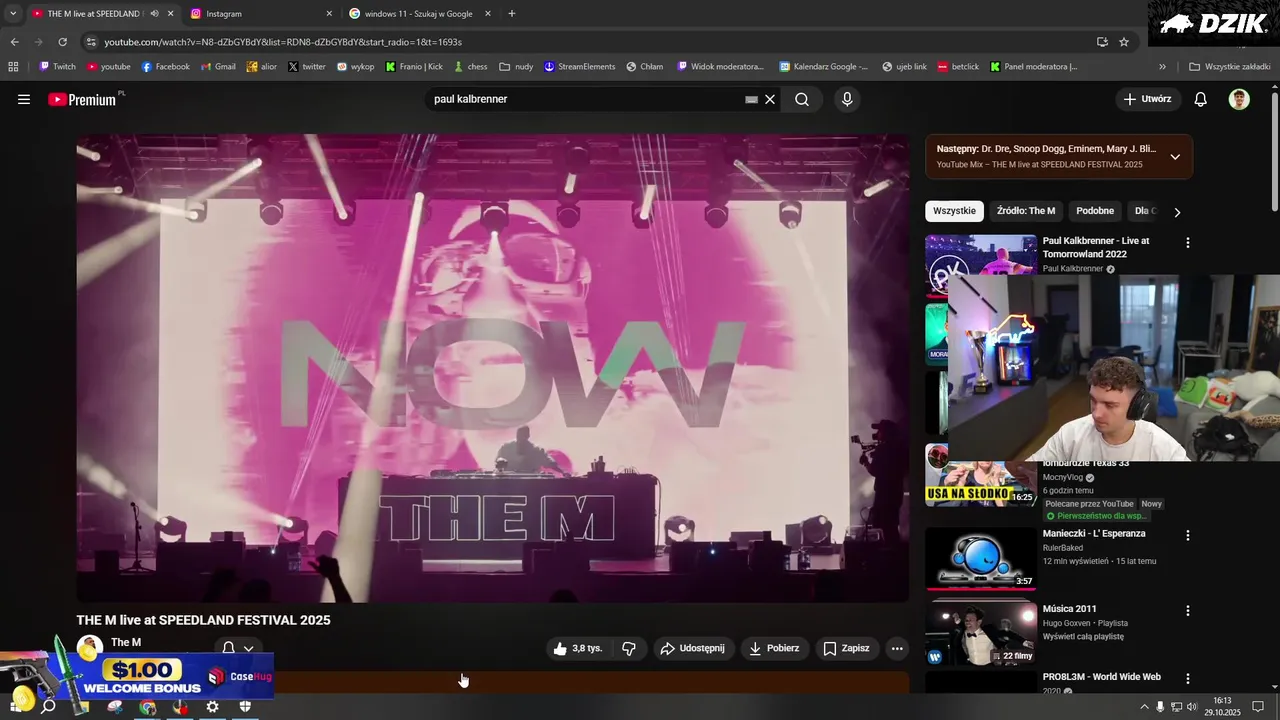Open the Manieczki - L' Esperanza thumbnail
The width and height of the screenshot is (1280, 720).
(x=981, y=558)
